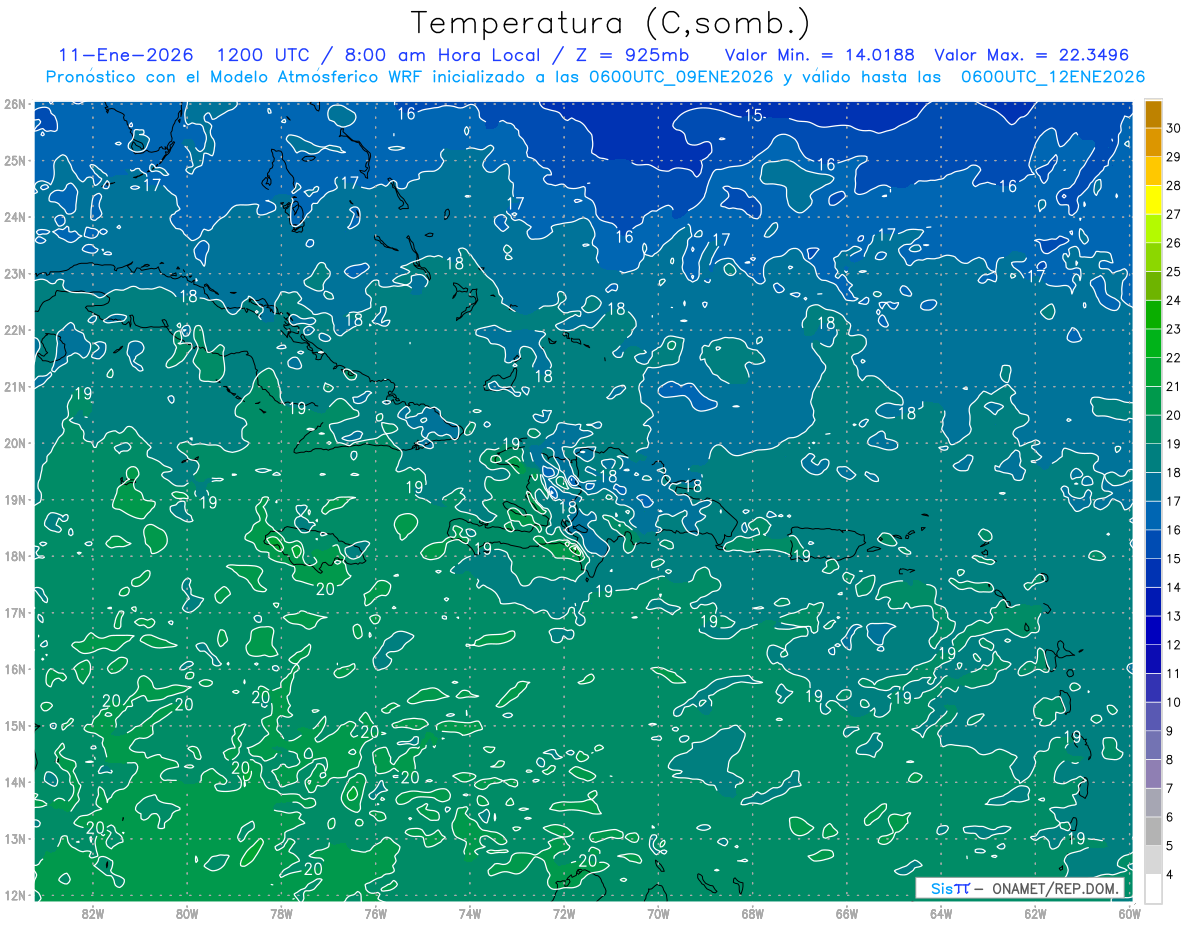Click the white bottom segment of color bar
Screen dimensions: 1200x927
tap(1154, 888)
